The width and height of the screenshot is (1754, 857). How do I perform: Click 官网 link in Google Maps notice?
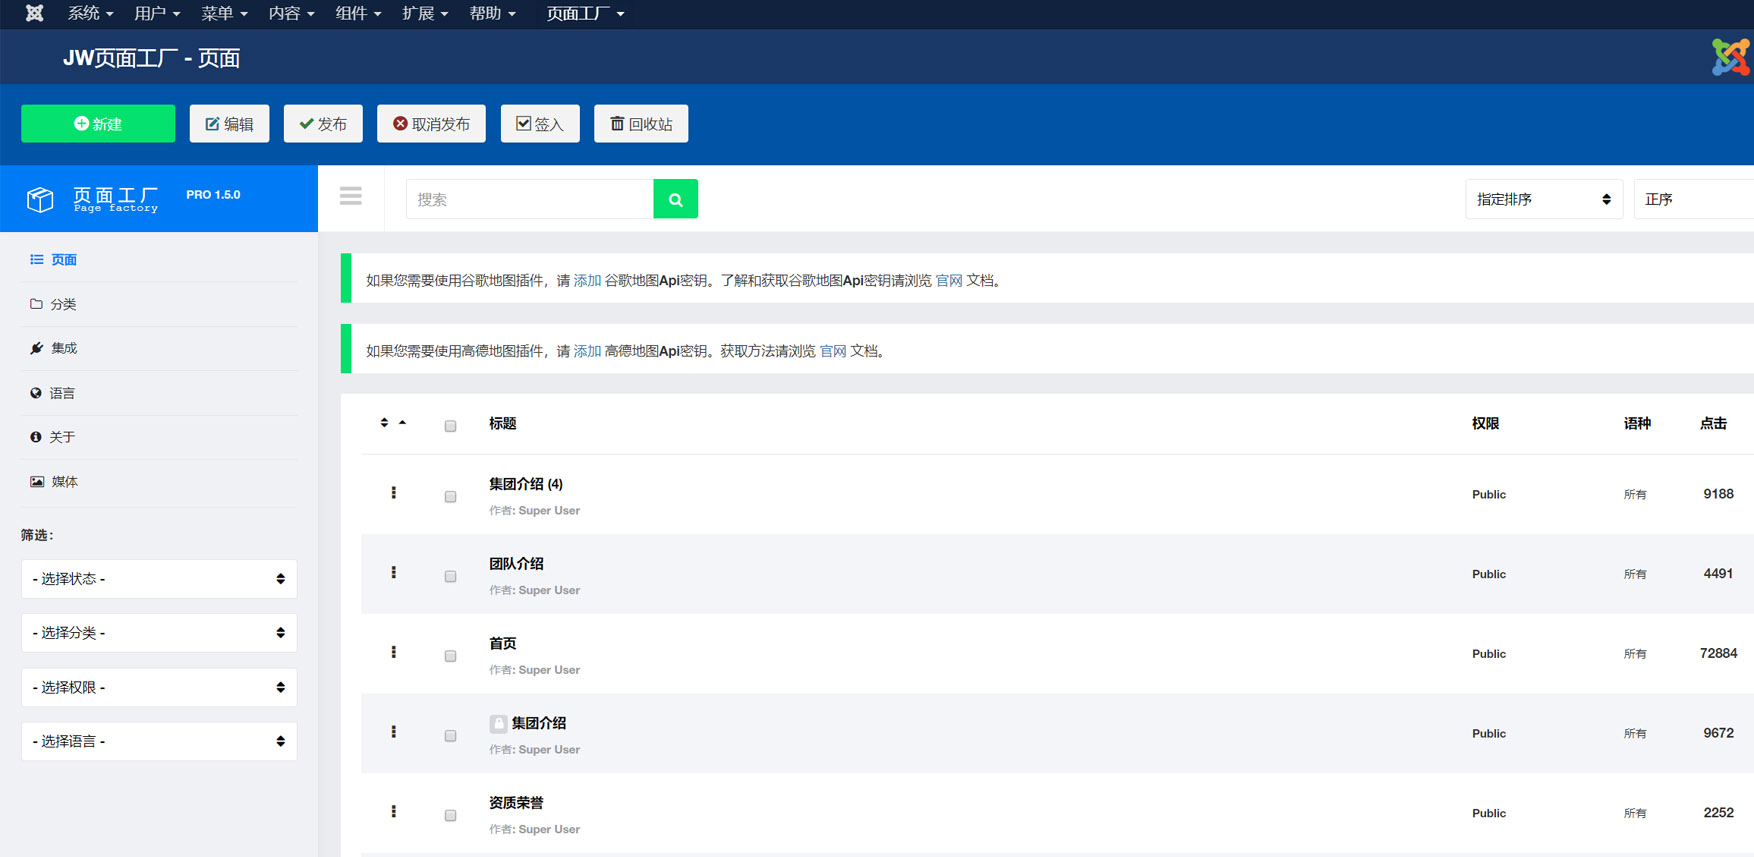click(x=949, y=281)
